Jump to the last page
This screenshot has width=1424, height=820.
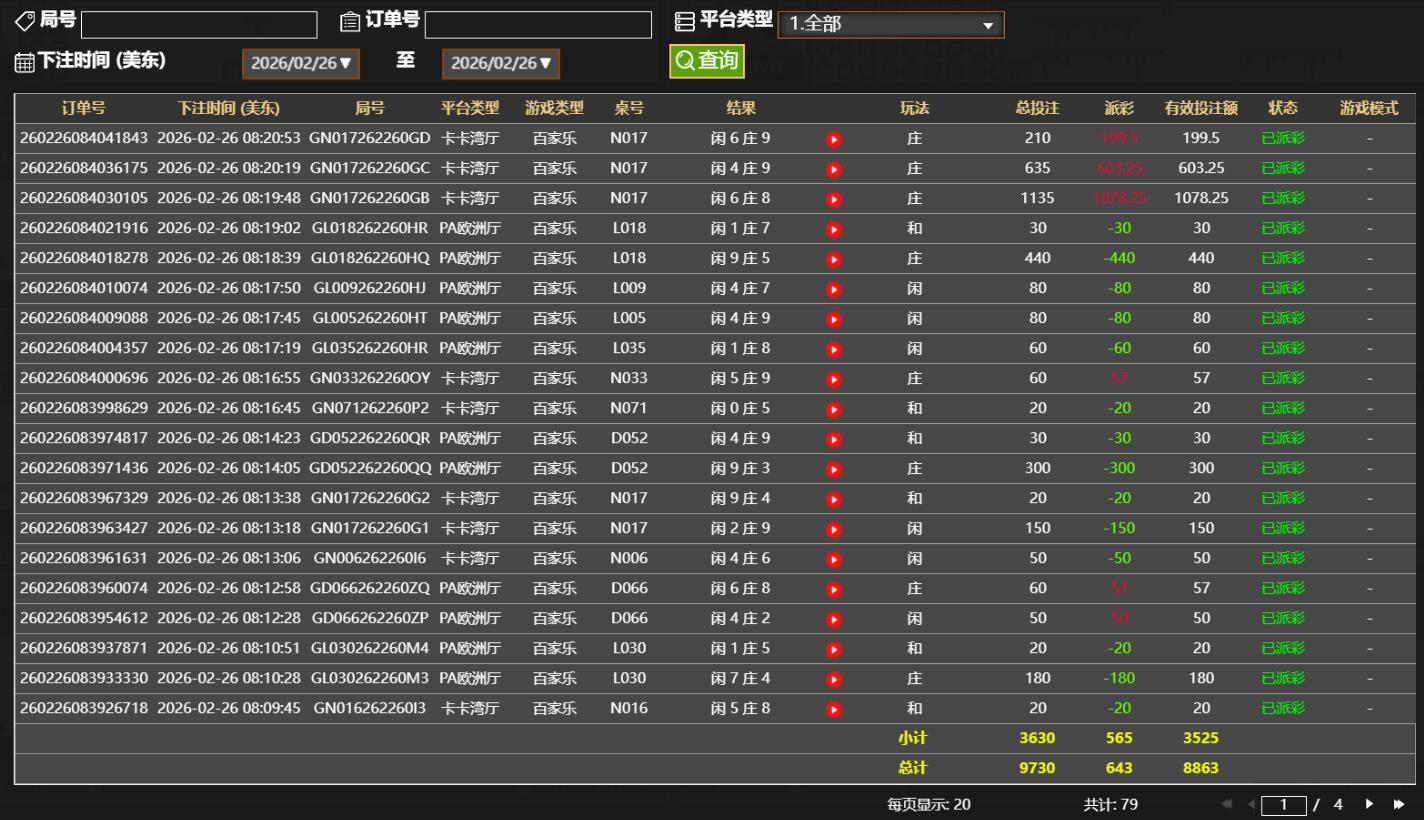1399,804
